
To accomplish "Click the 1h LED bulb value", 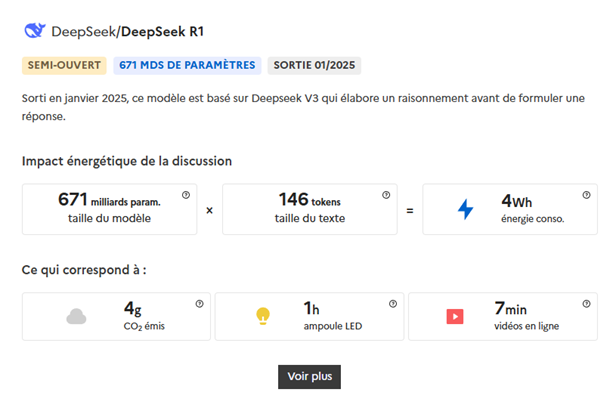I will click(311, 308).
